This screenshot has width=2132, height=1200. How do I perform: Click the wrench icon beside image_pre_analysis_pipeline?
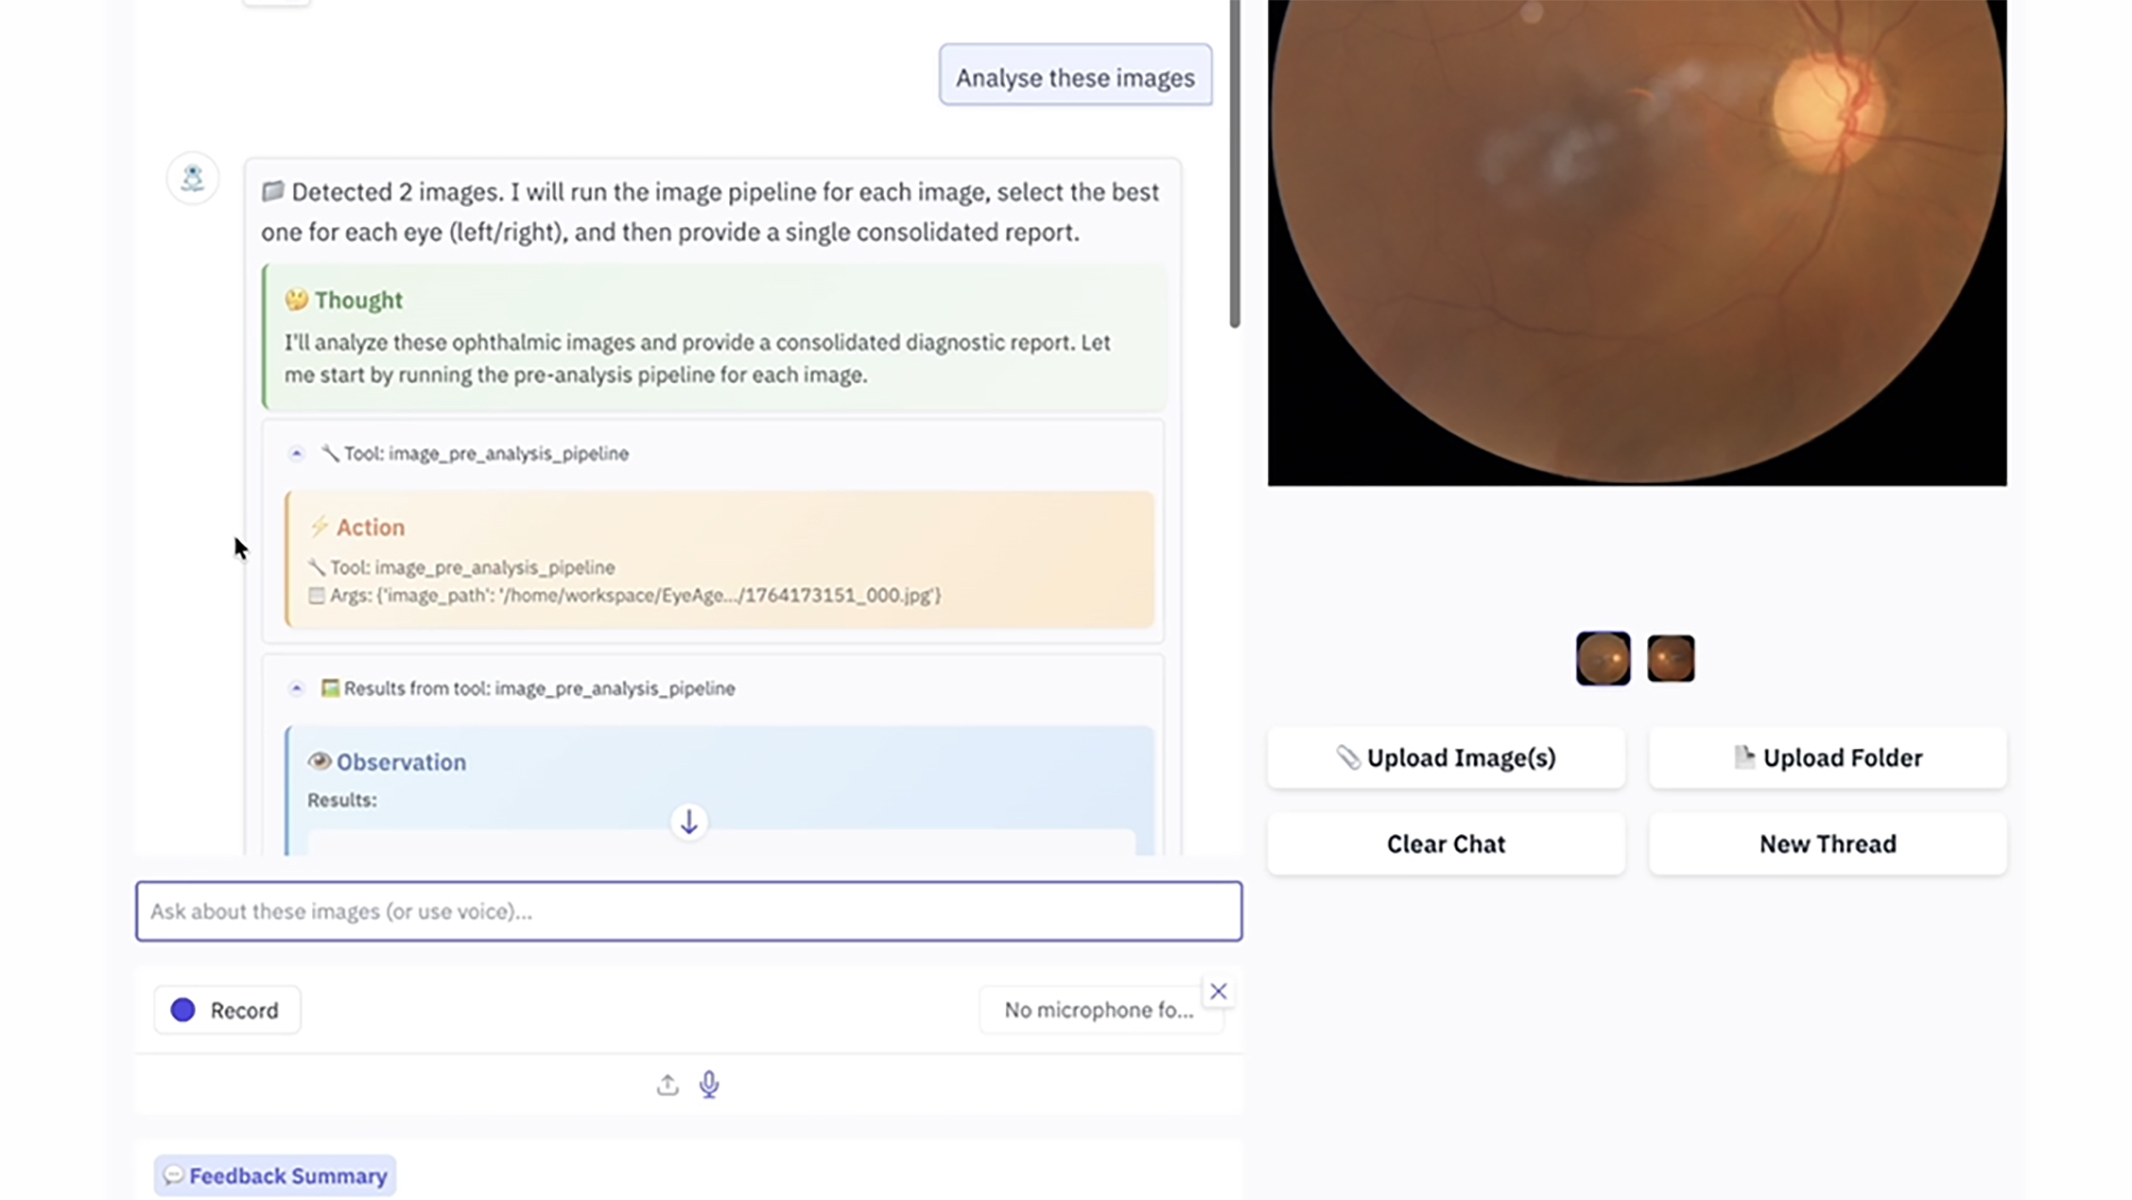point(332,452)
